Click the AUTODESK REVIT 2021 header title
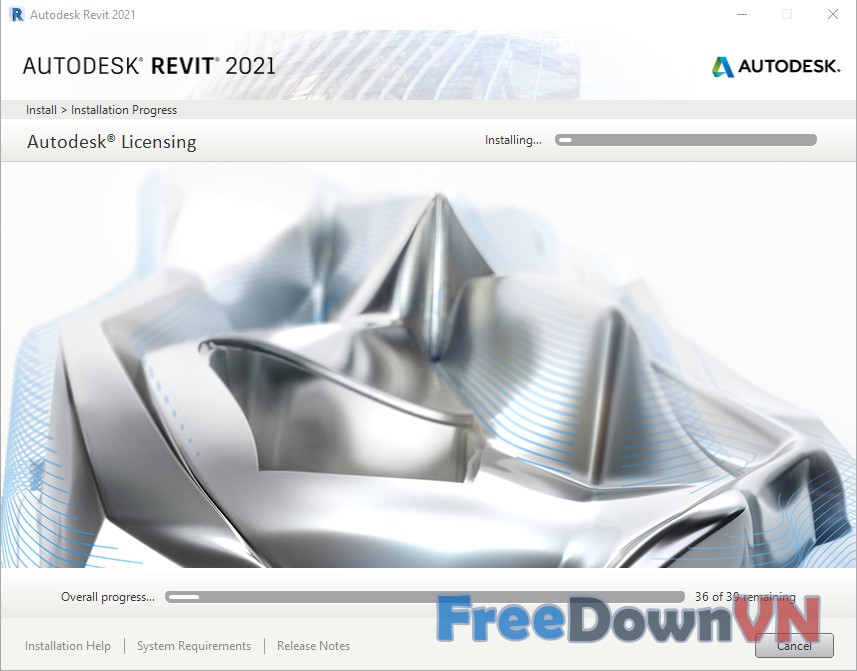This screenshot has height=671, width=857. tap(149, 67)
